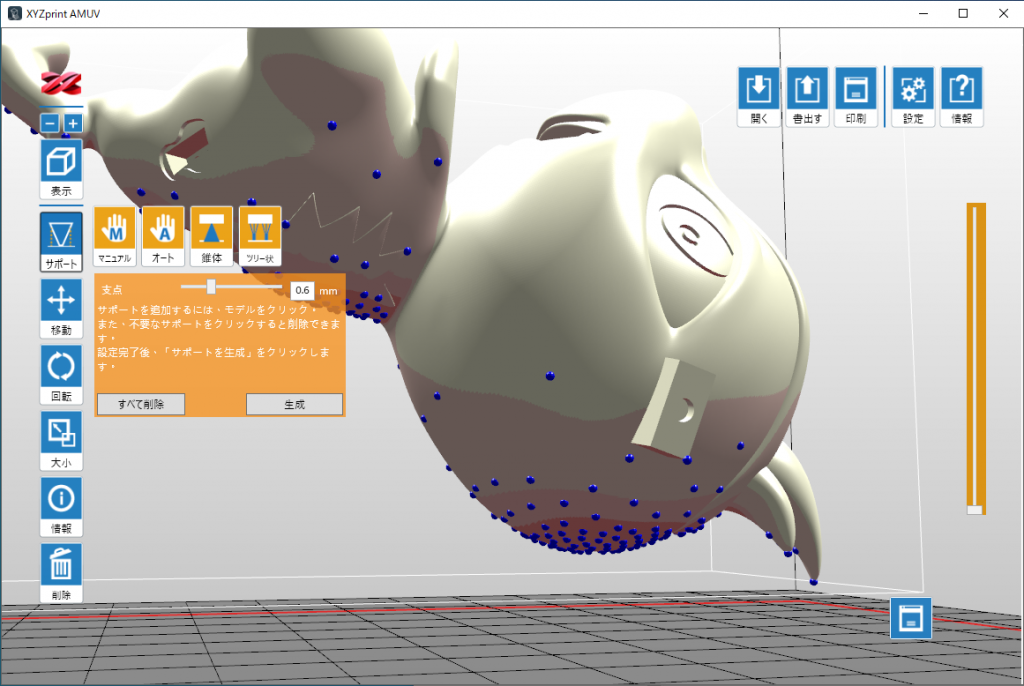Click 書出す (export) icon

tap(807, 97)
